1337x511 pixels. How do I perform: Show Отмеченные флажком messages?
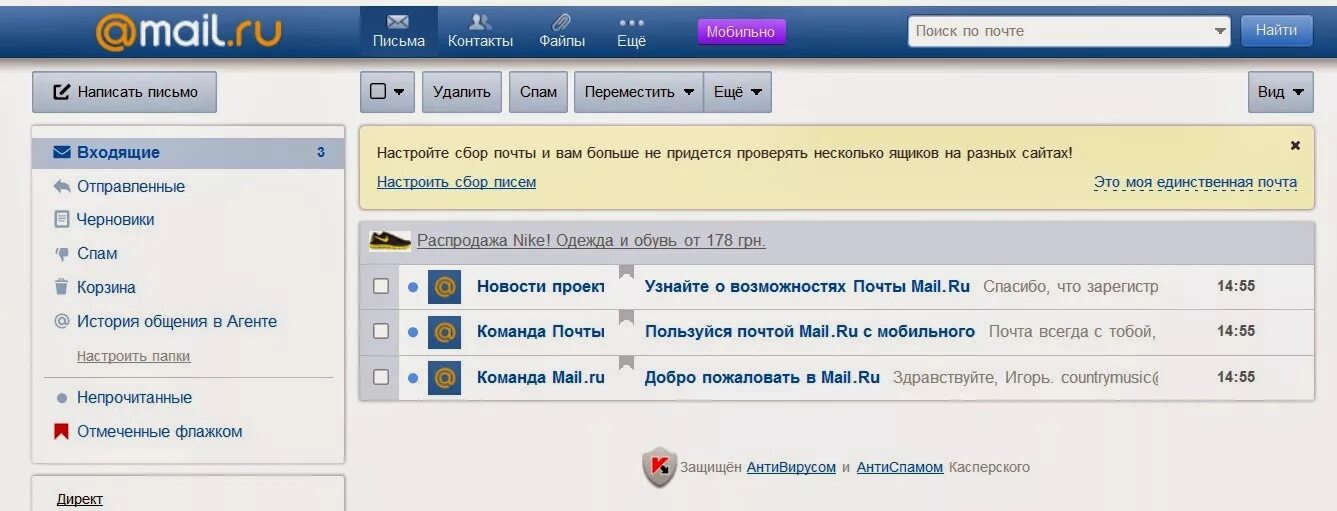click(160, 432)
